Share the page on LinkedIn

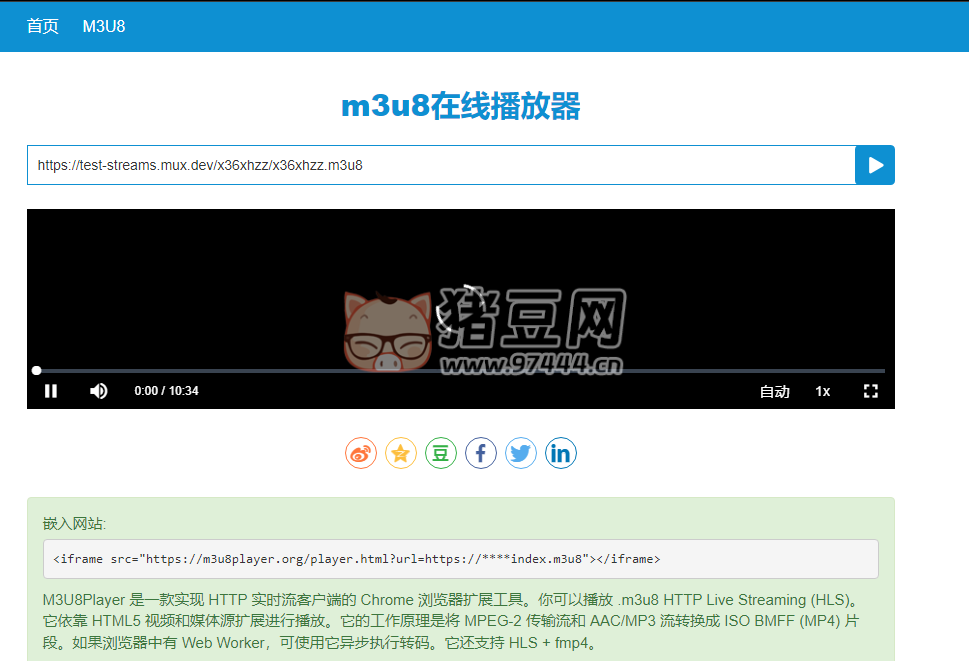click(561, 453)
